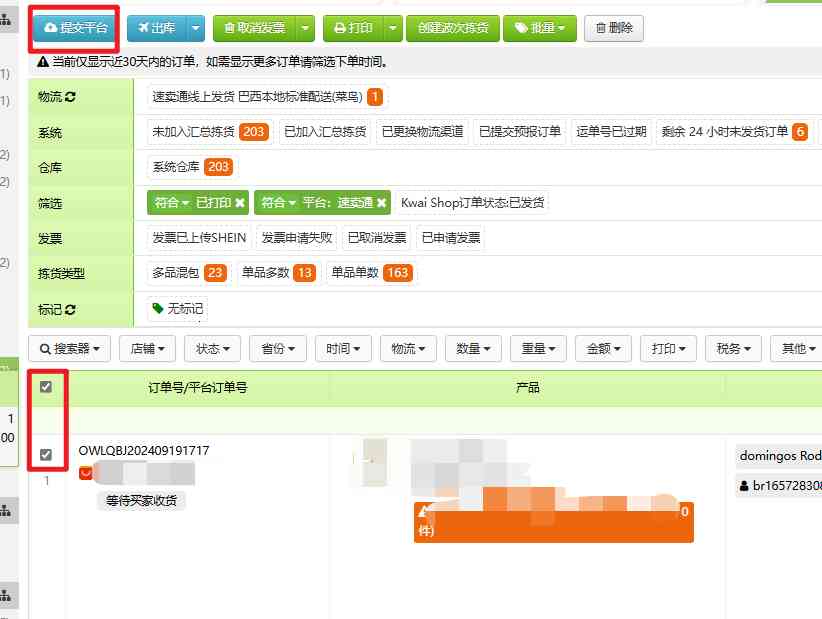
Task: Open the 时间 dropdown
Action: coord(343,348)
